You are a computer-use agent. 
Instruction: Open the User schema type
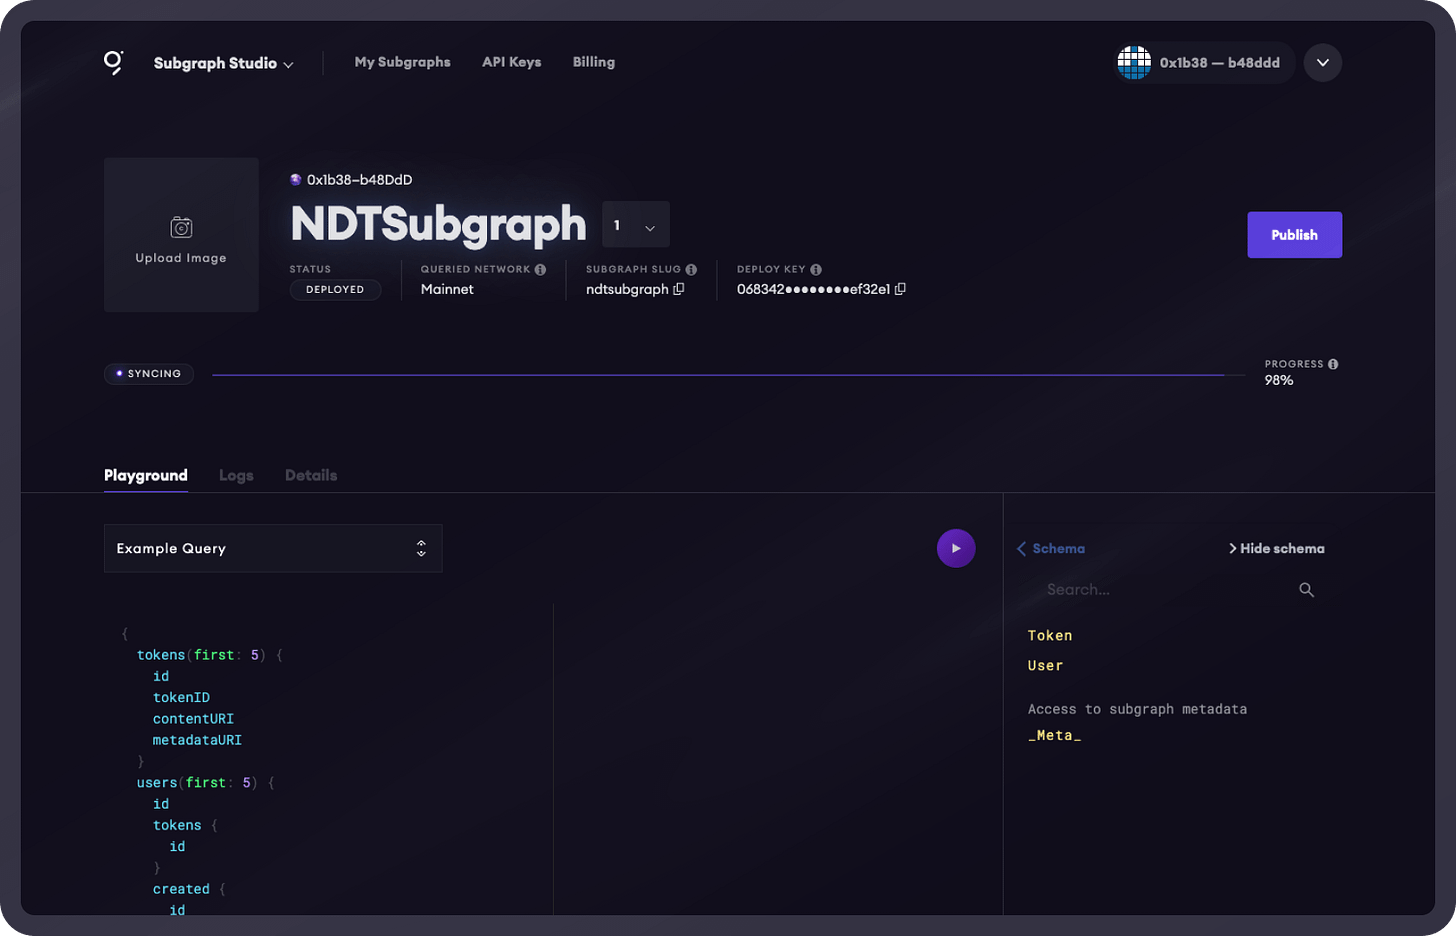(x=1045, y=665)
